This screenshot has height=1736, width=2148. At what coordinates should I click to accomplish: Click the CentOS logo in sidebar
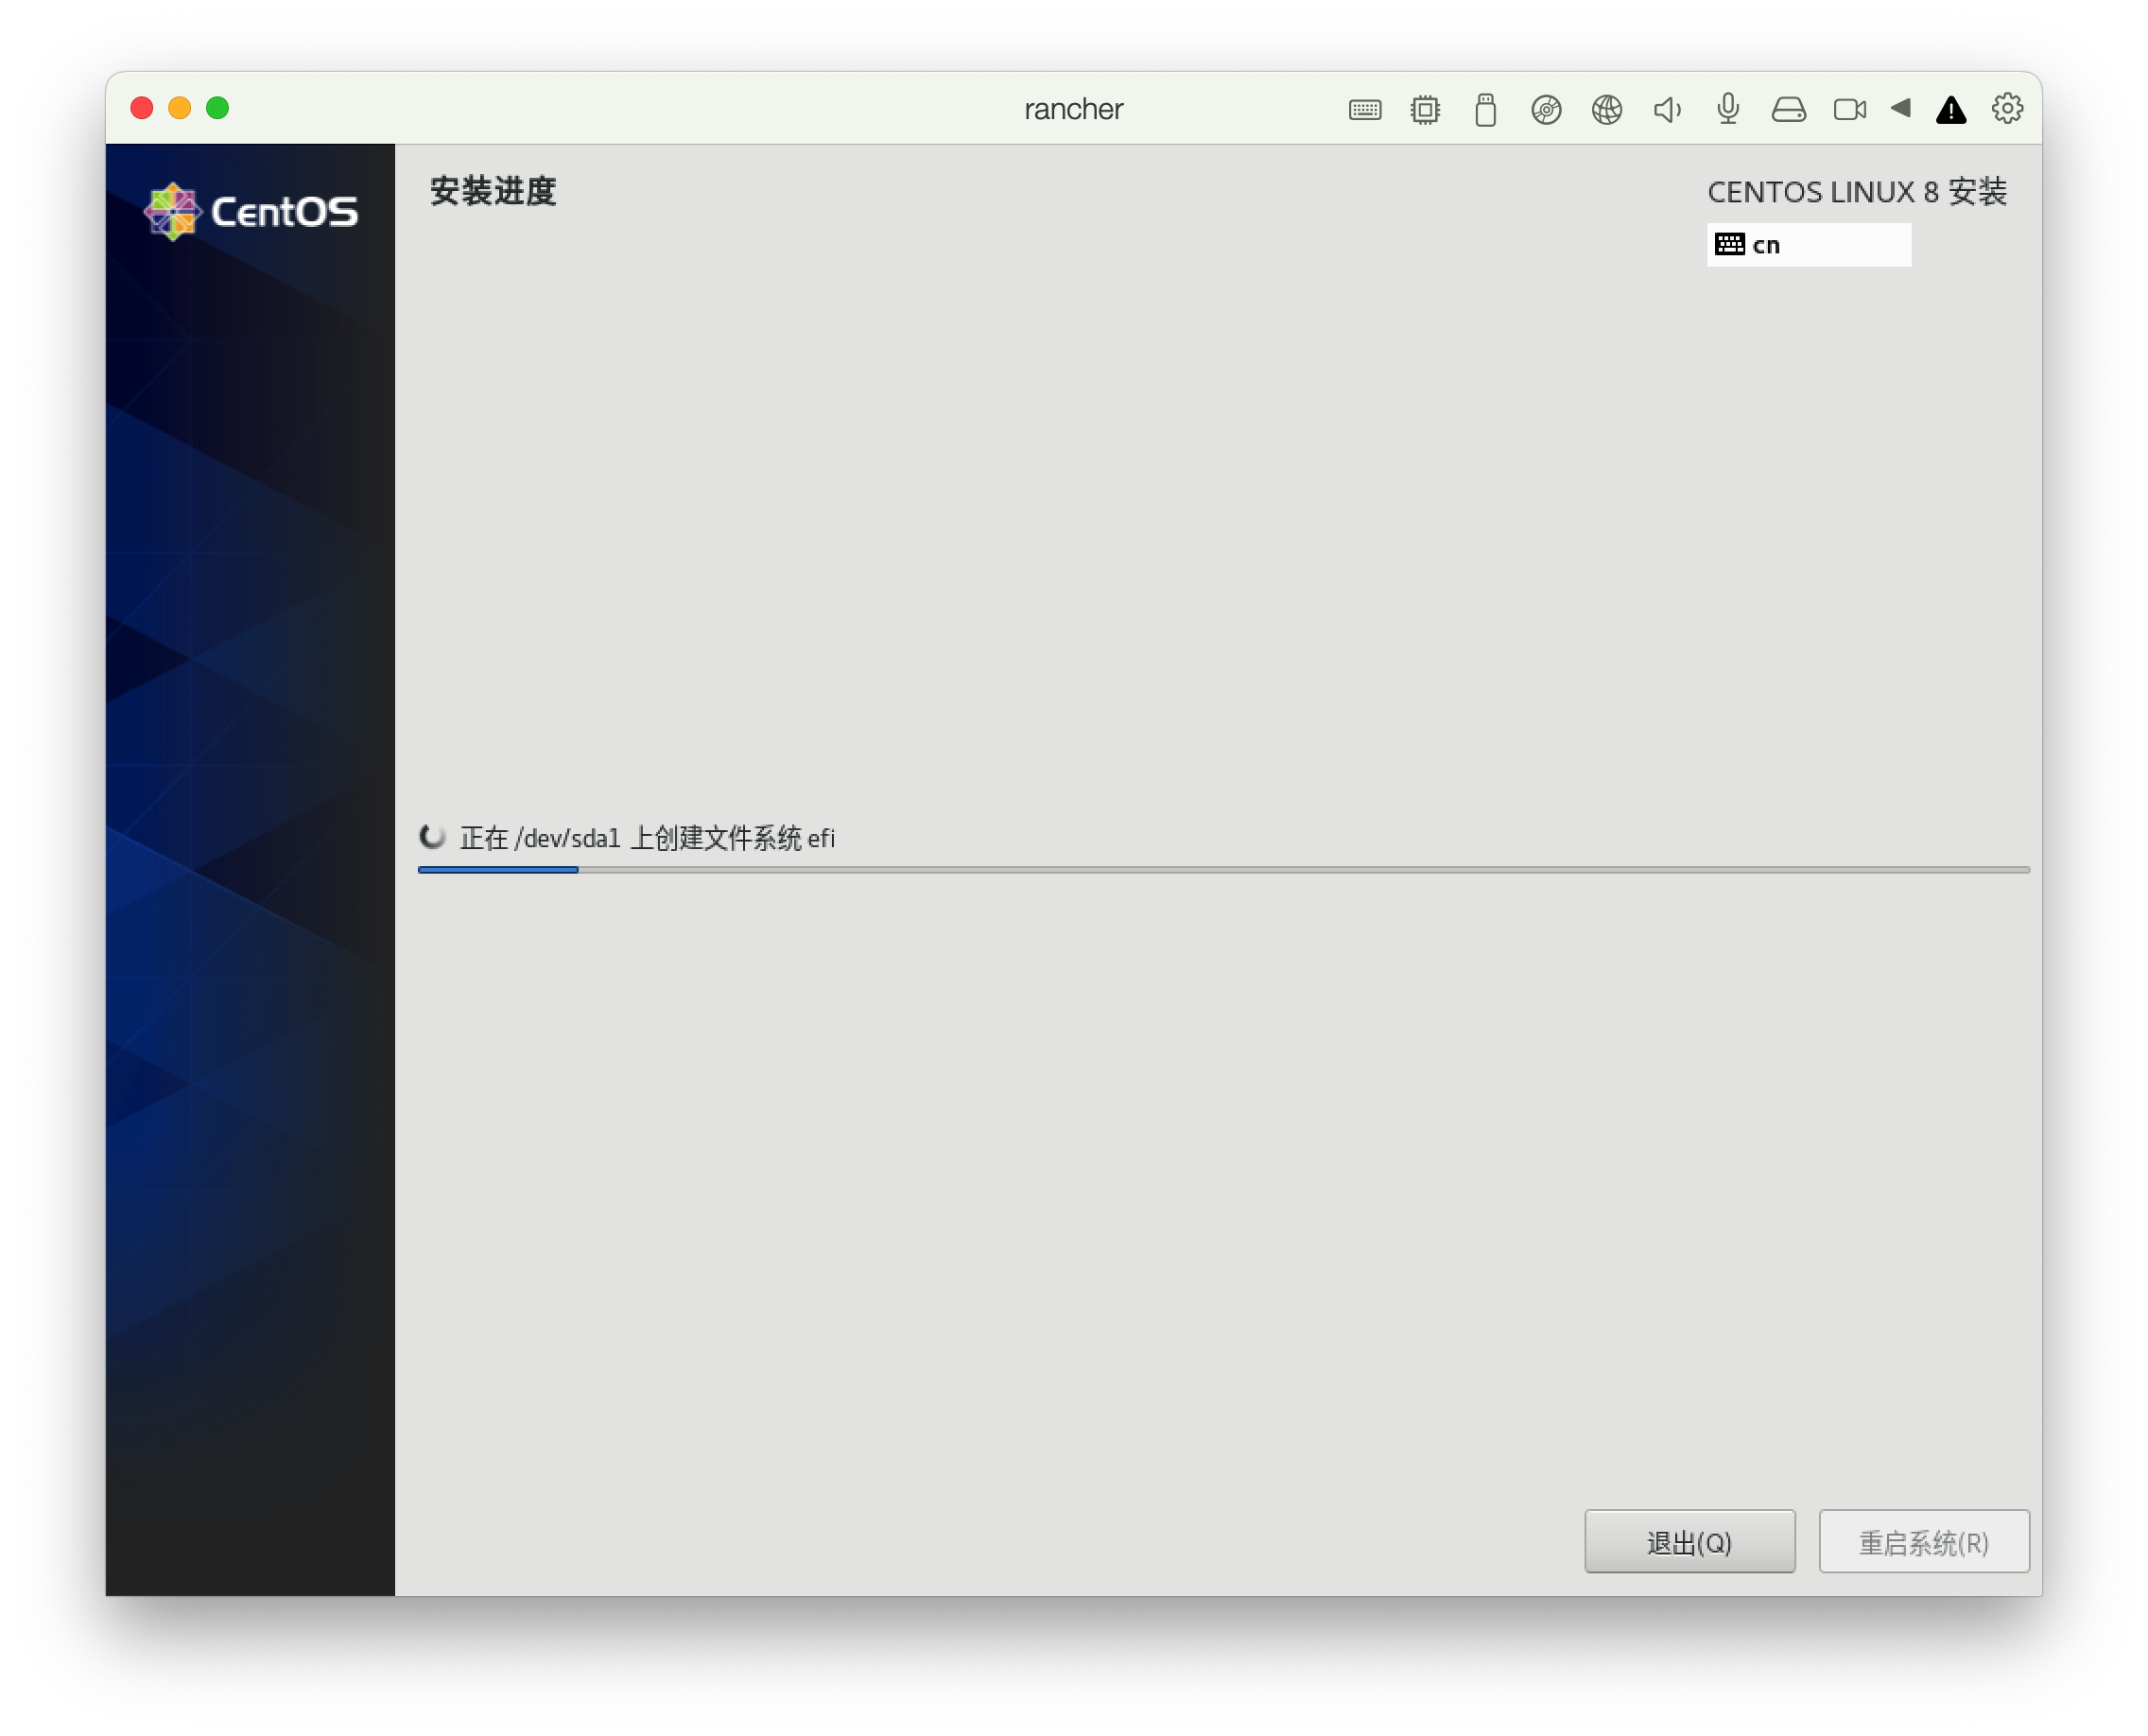(x=251, y=212)
